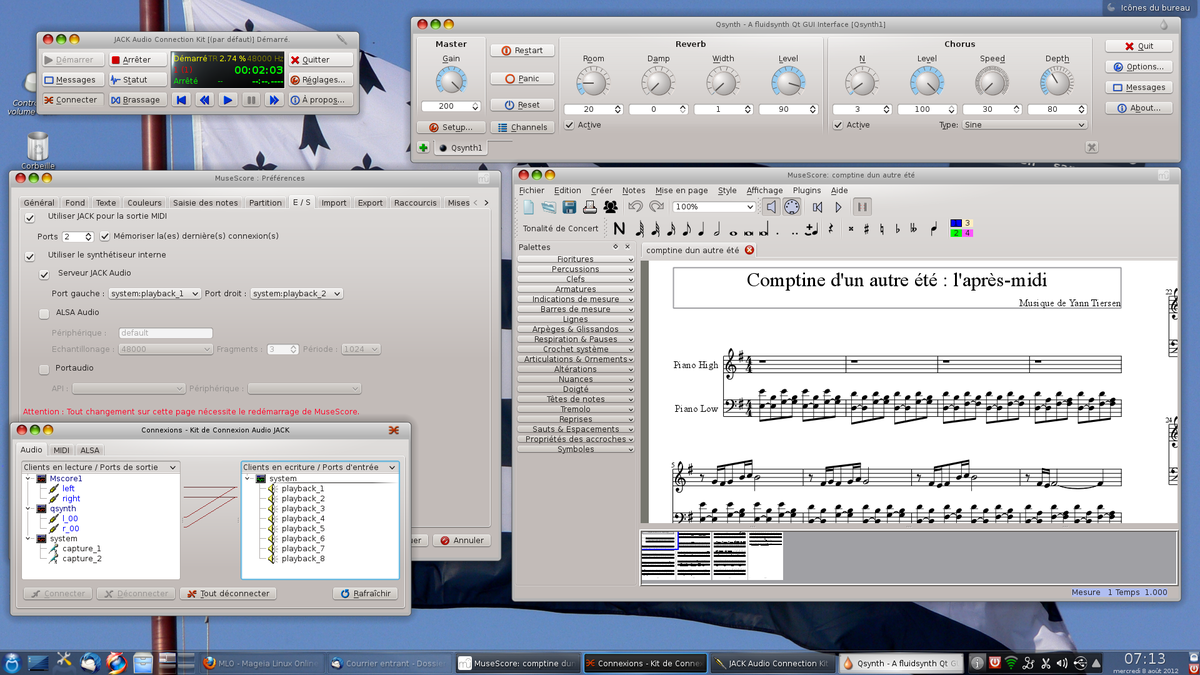Click the JACK transport play button
This screenshot has width=1200, height=675.
(x=227, y=100)
